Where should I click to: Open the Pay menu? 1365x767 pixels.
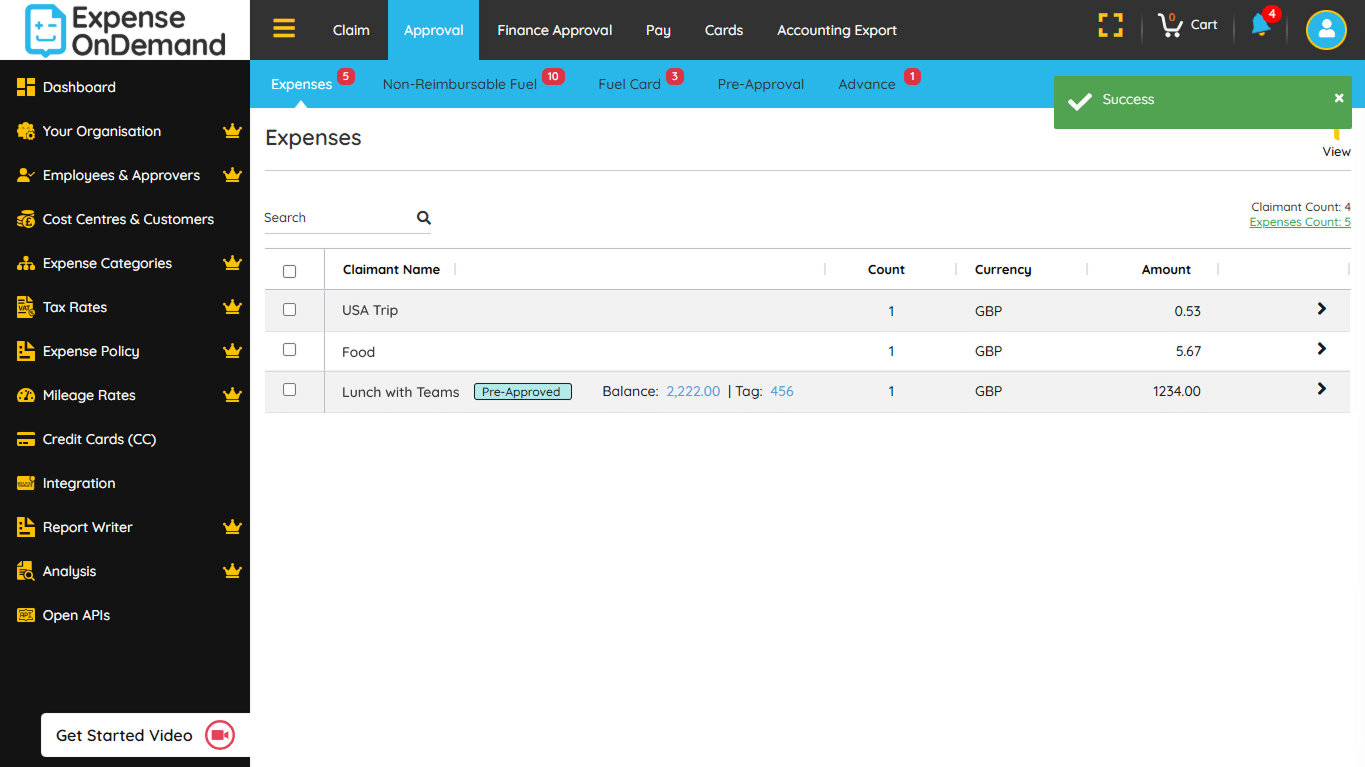[658, 30]
